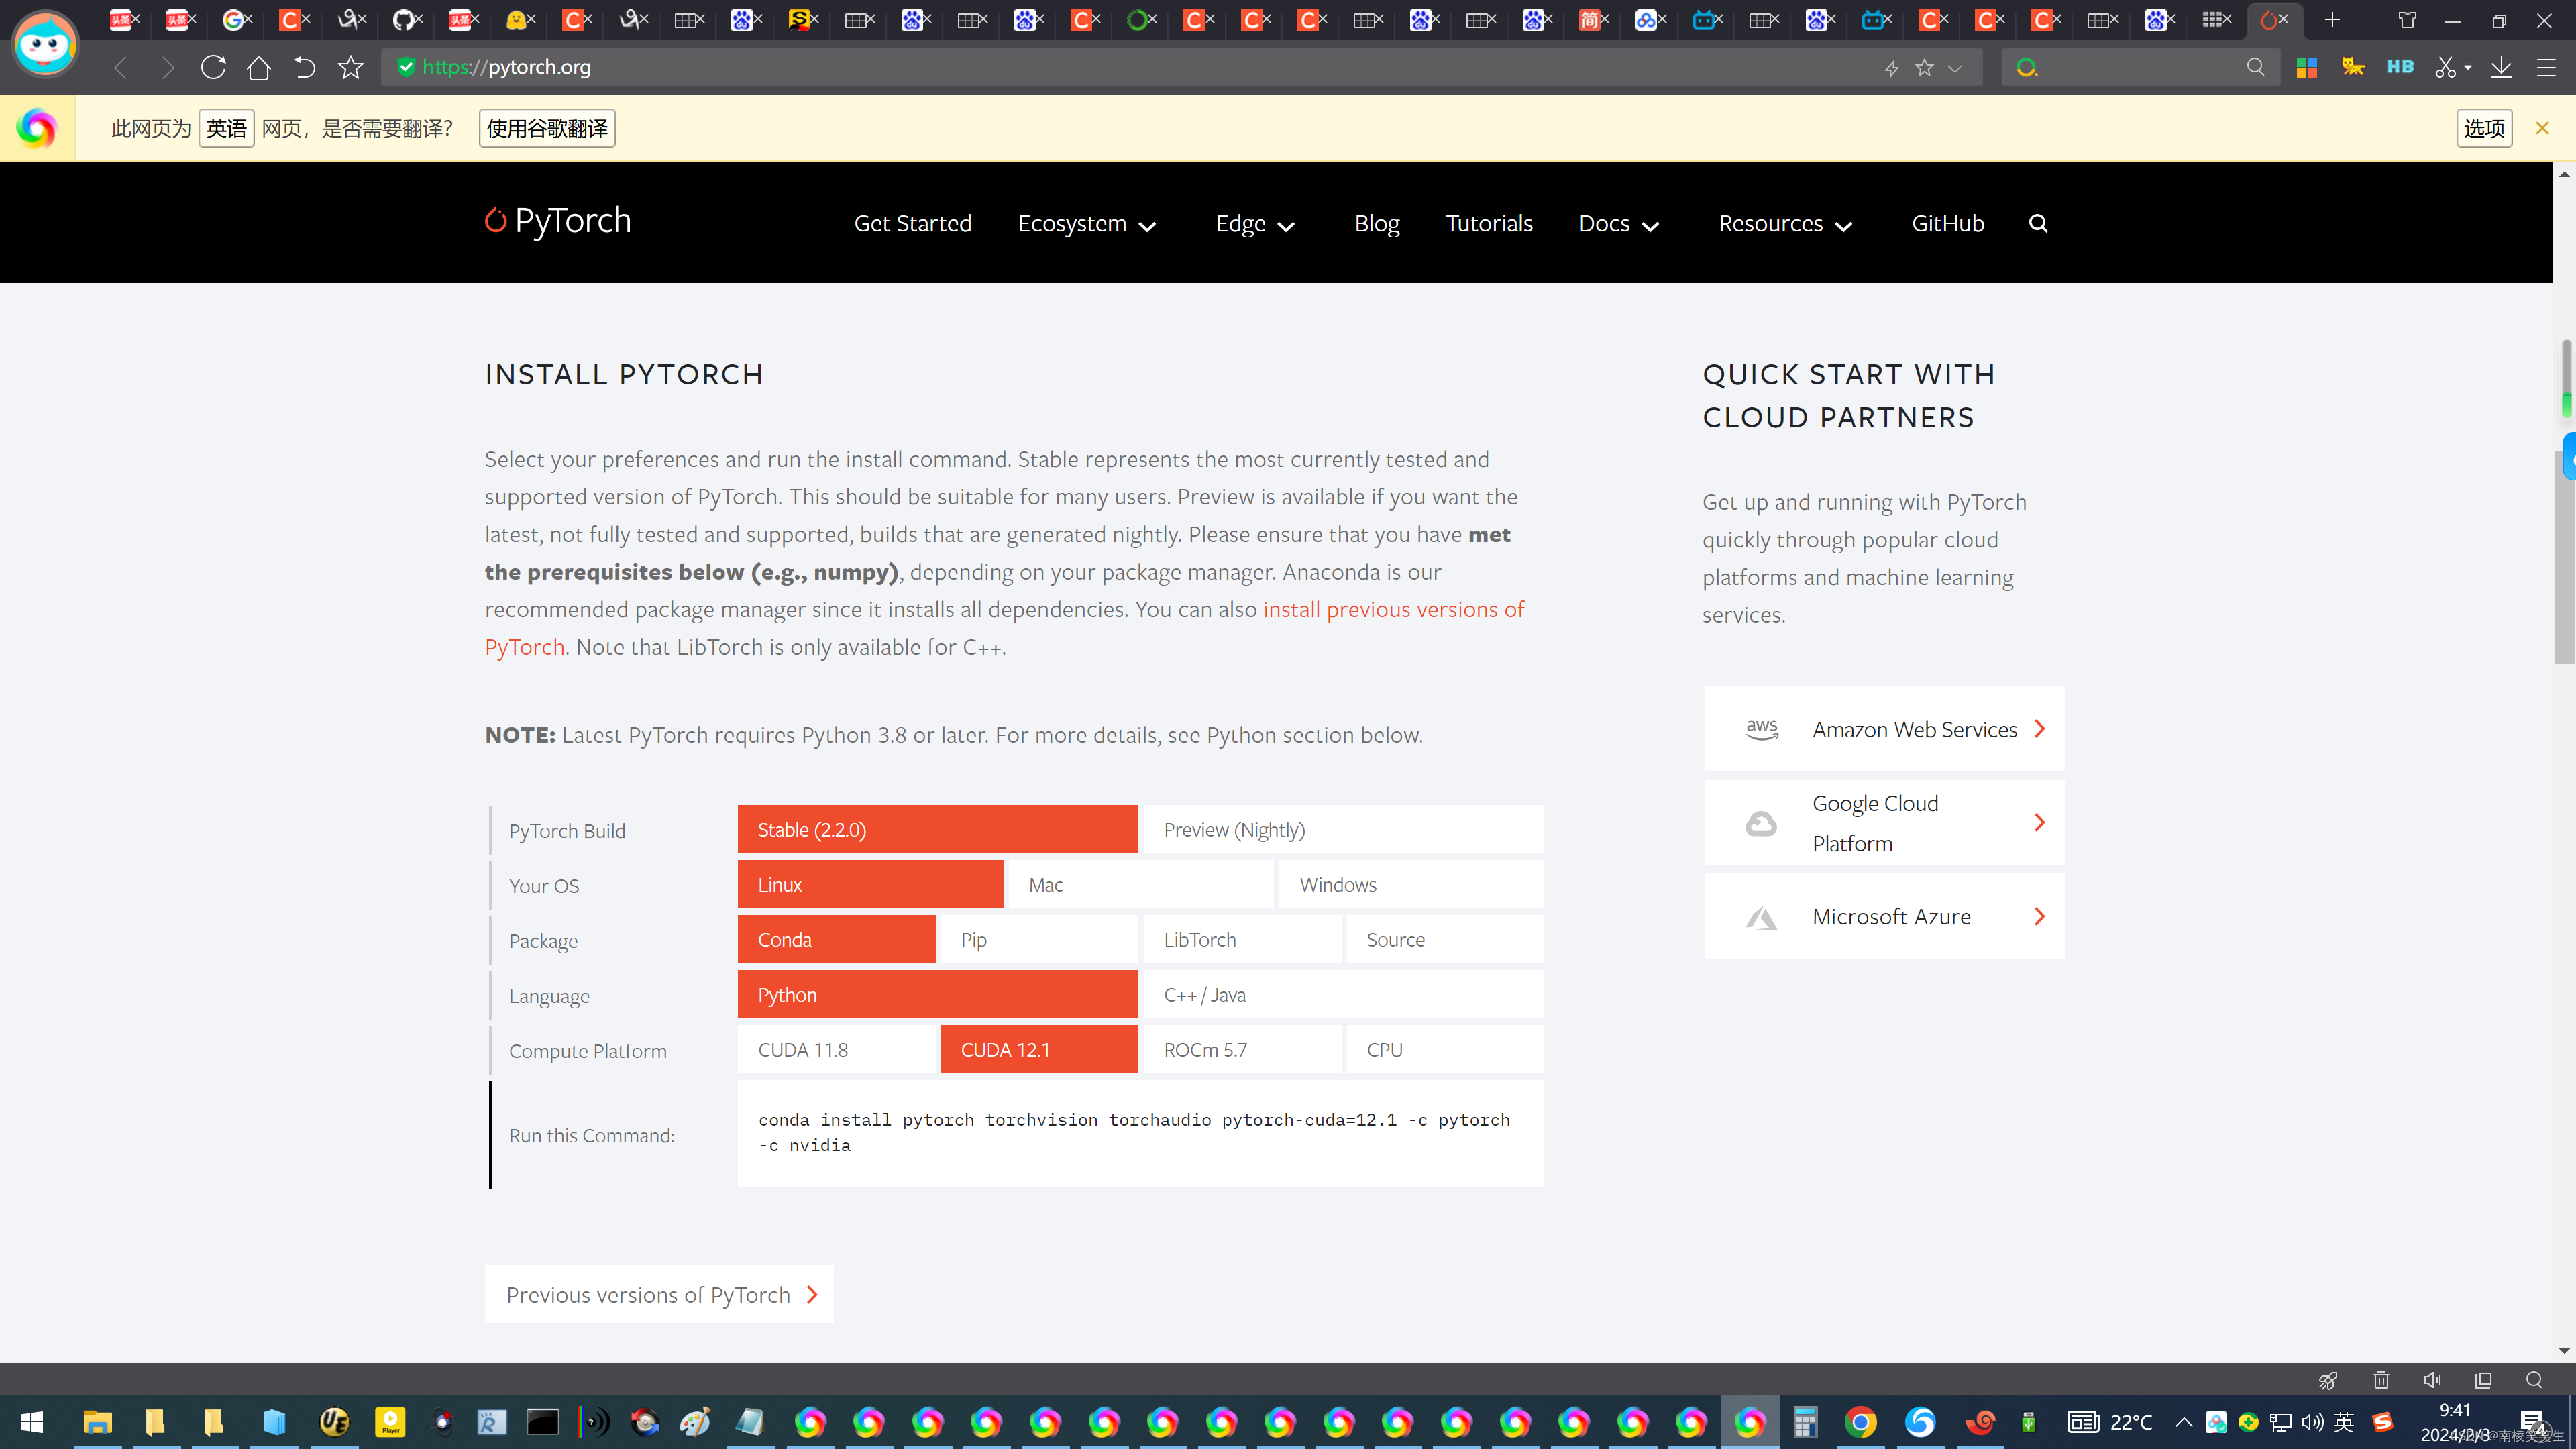Choose Linux as your OS
Image resolution: width=2576 pixels, height=1449 pixels.
870,884
